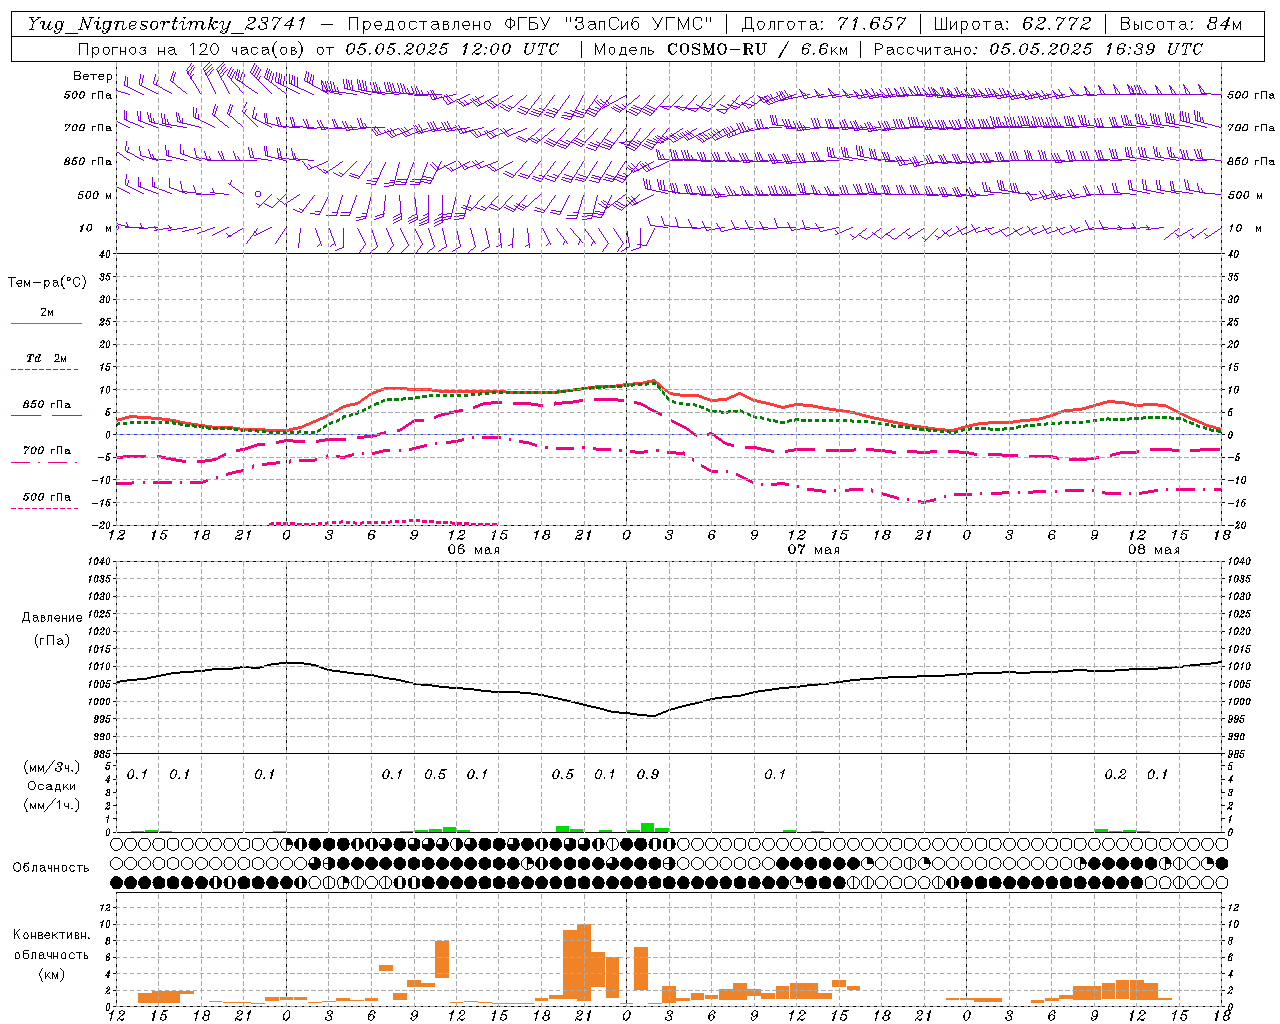Click the Давление panel label

pos(52,618)
